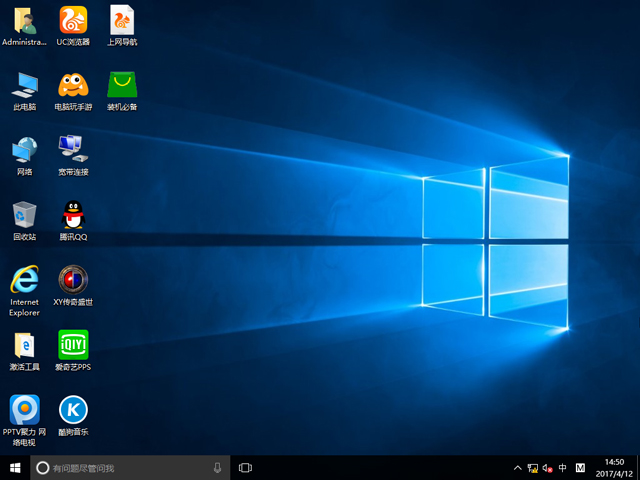Select the PPTV聚力 网络电视 icon

click(24, 410)
